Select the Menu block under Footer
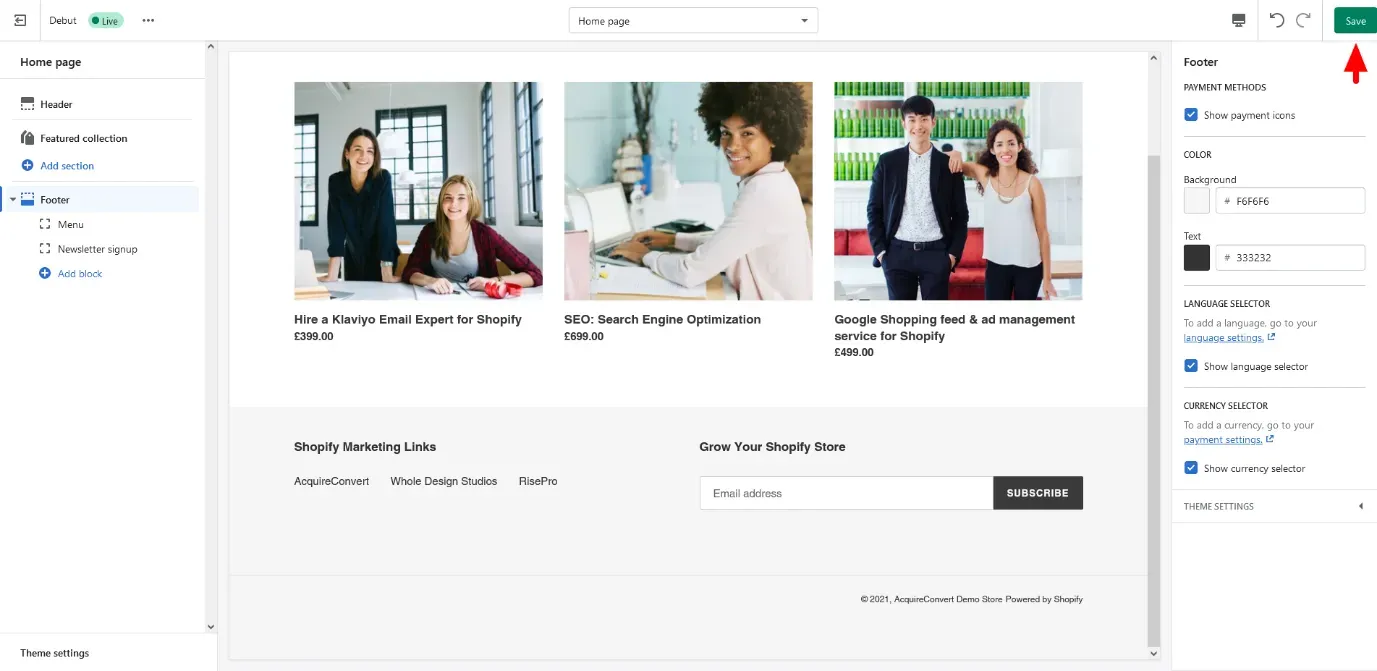The width and height of the screenshot is (1377, 671). click(70, 225)
